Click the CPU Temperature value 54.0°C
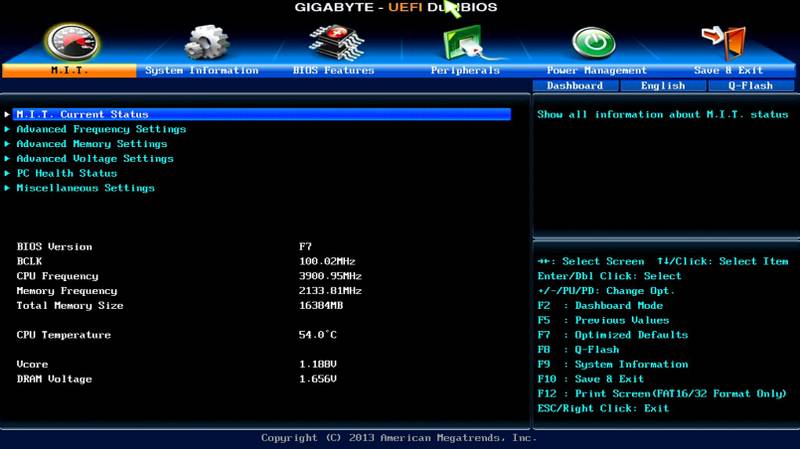800x449 pixels. tap(318, 335)
